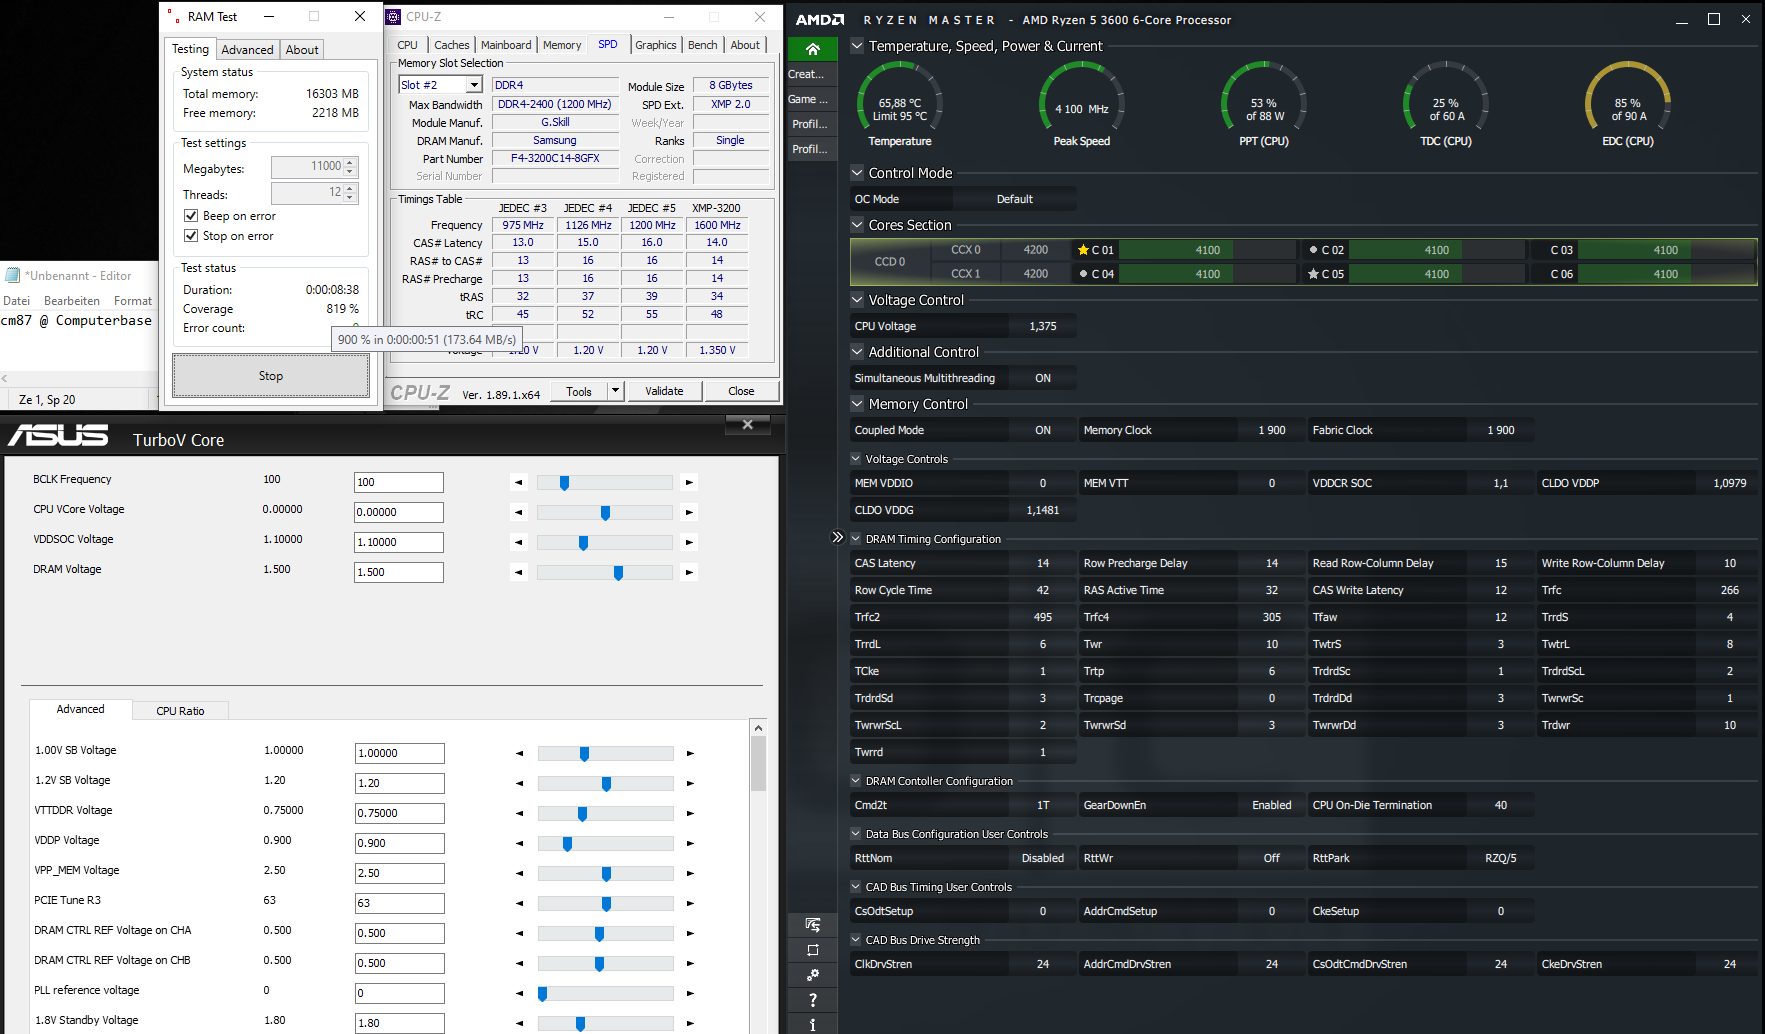This screenshot has height=1034, width=1765.
Task: Click the VDDSOC Voltage input field
Action: pos(399,543)
